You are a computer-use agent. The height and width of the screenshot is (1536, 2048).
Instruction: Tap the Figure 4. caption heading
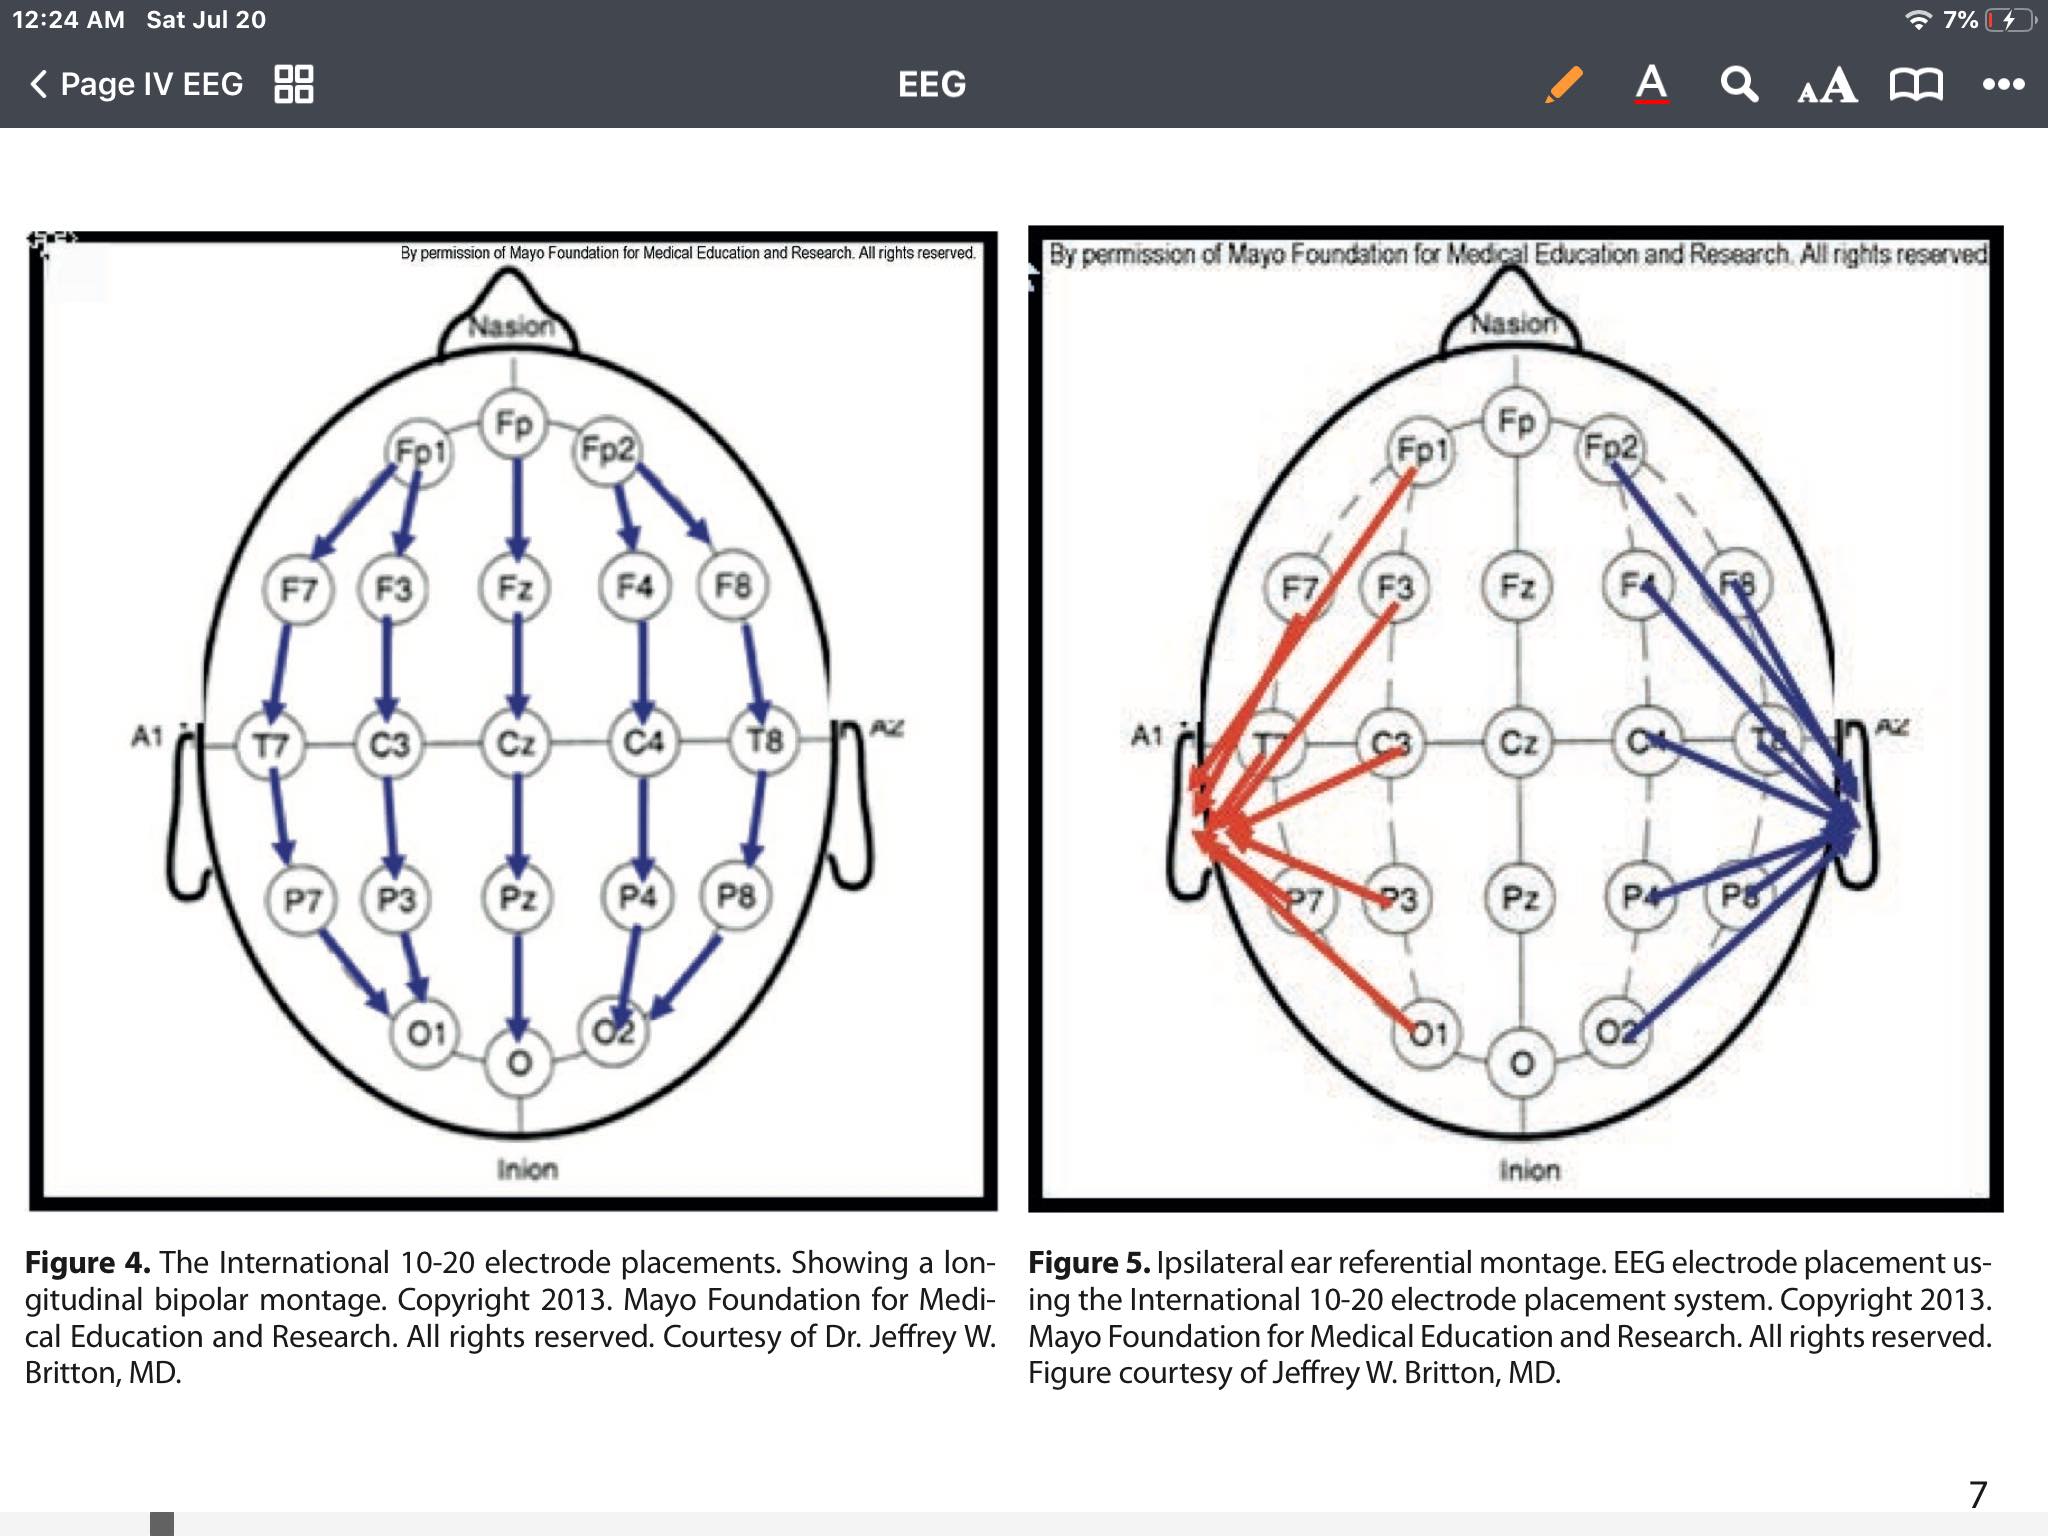(x=88, y=1262)
